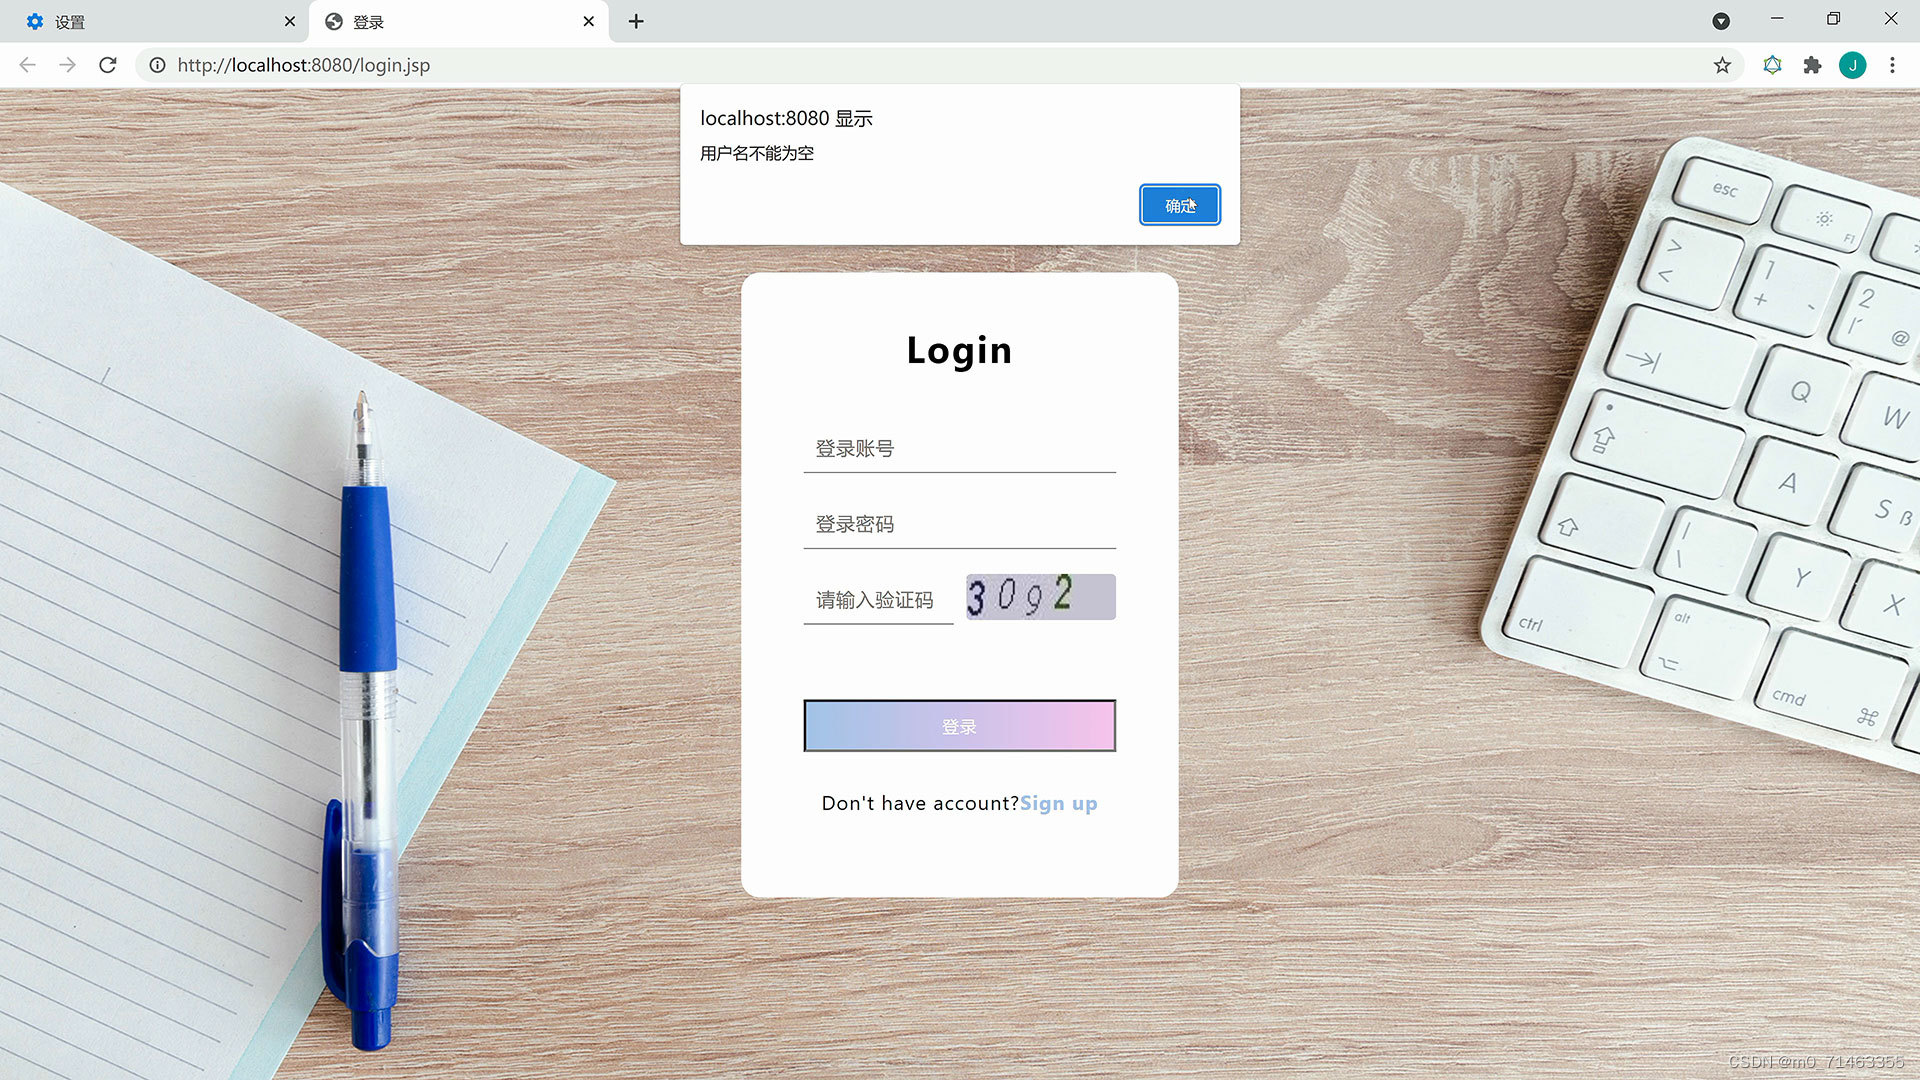
Task: Go forward to next page
Action: (67, 65)
